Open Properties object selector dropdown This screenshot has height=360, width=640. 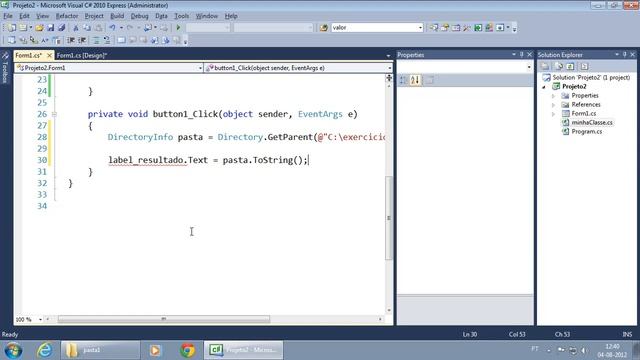click(x=529, y=67)
